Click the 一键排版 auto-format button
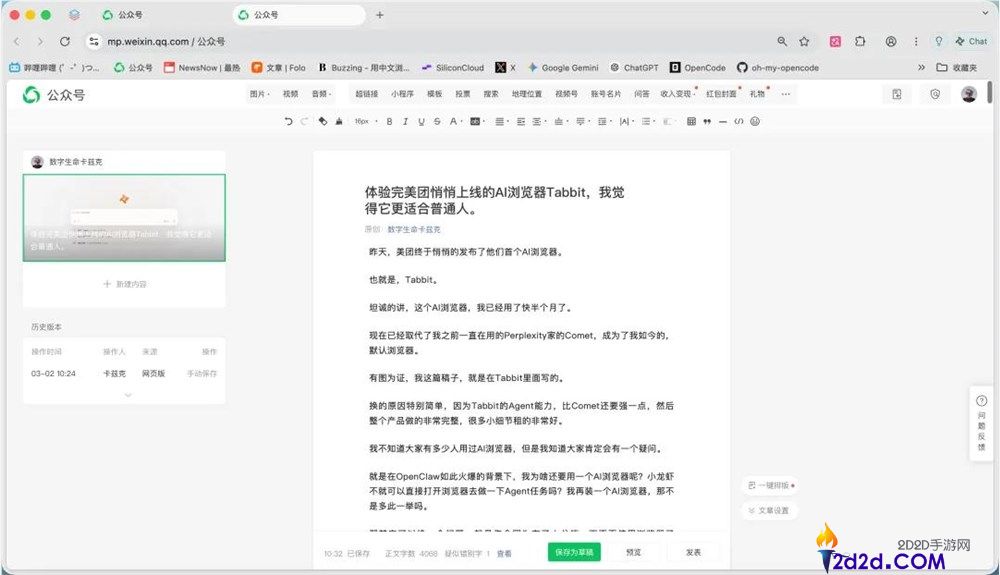The height and width of the screenshot is (575, 1000). [x=770, y=486]
